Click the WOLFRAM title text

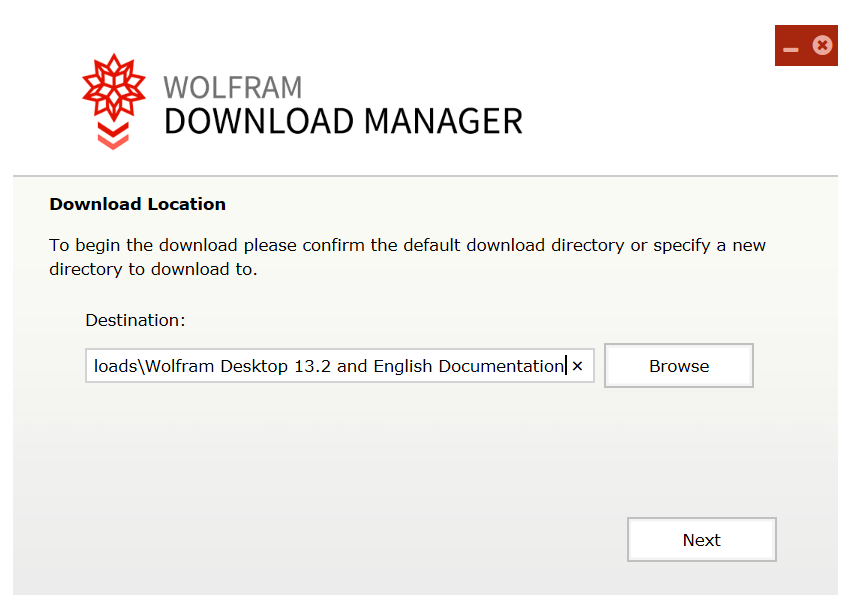click(232, 87)
